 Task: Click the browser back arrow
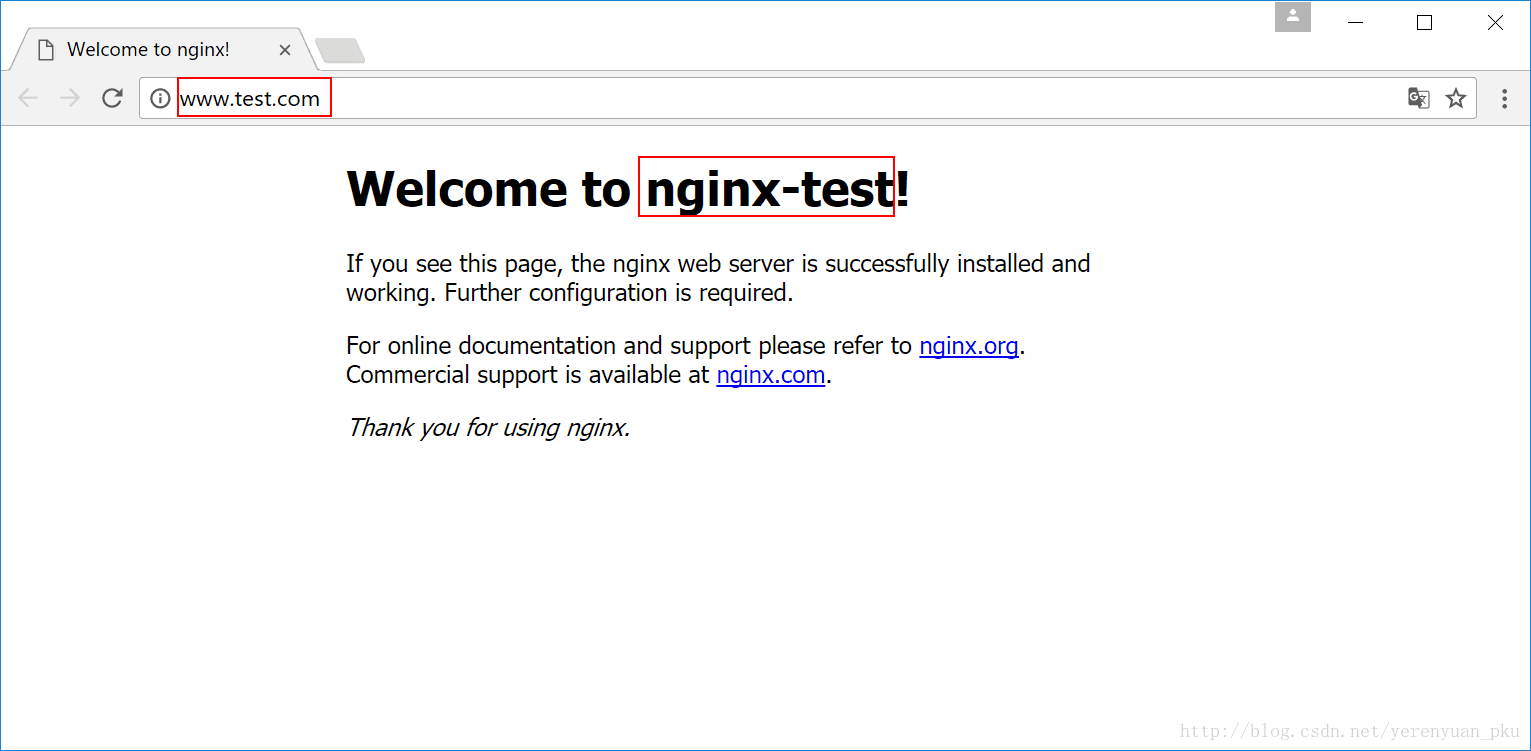[x=28, y=98]
